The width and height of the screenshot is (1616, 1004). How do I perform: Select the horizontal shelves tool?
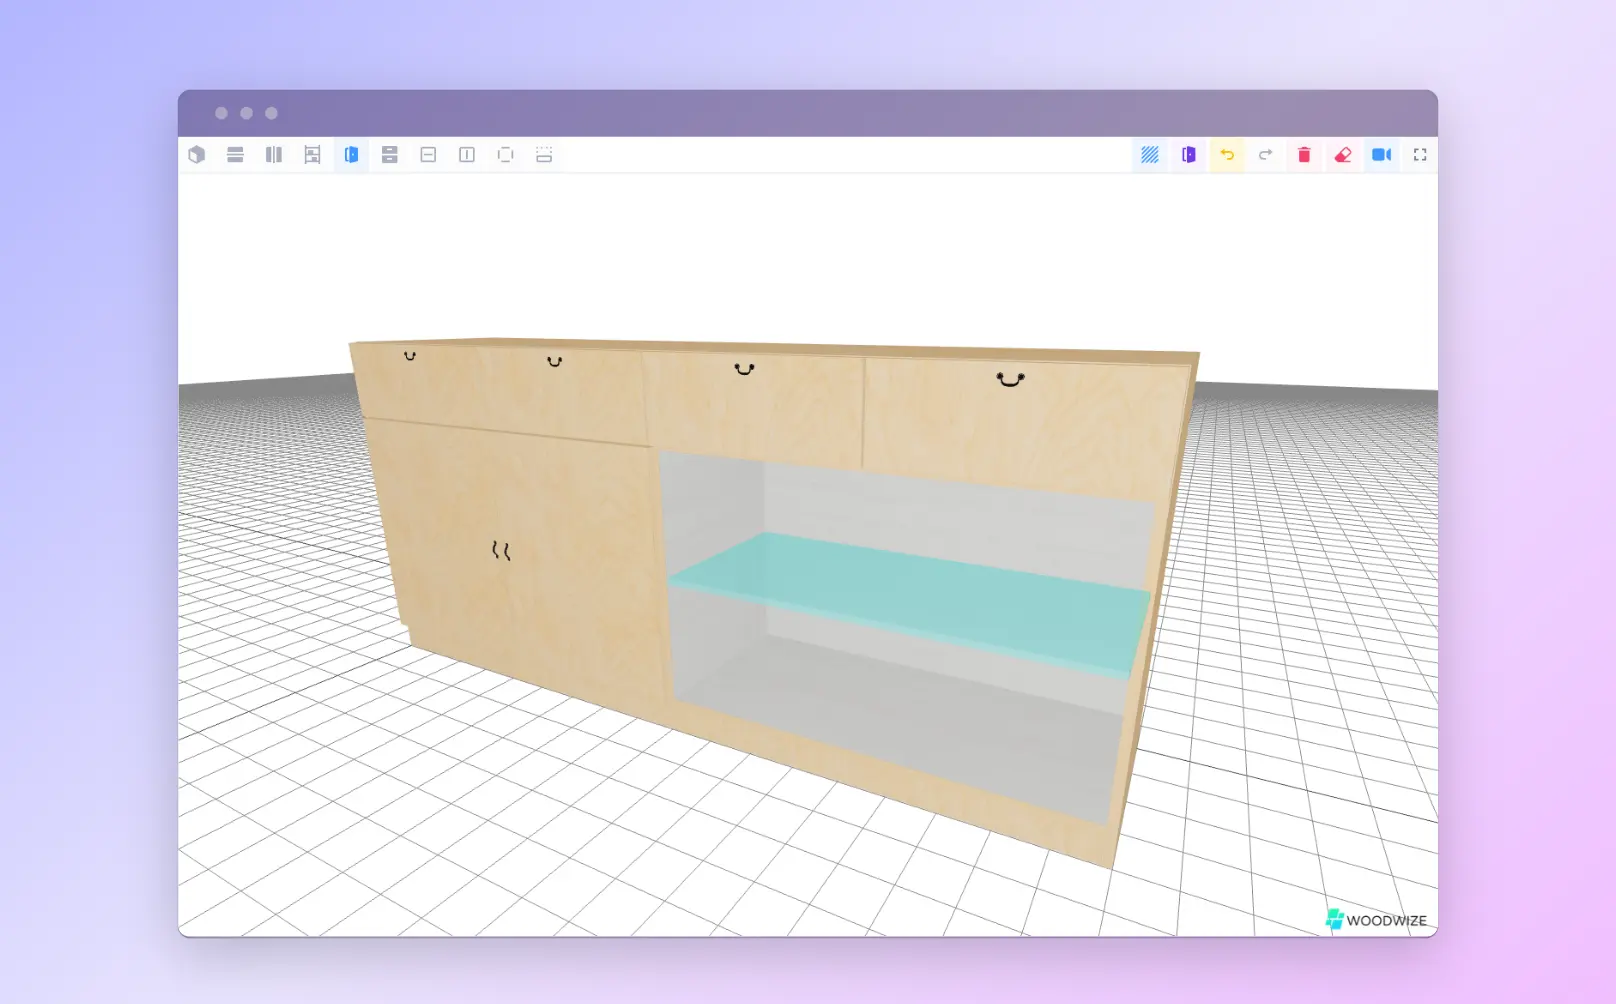(235, 155)
